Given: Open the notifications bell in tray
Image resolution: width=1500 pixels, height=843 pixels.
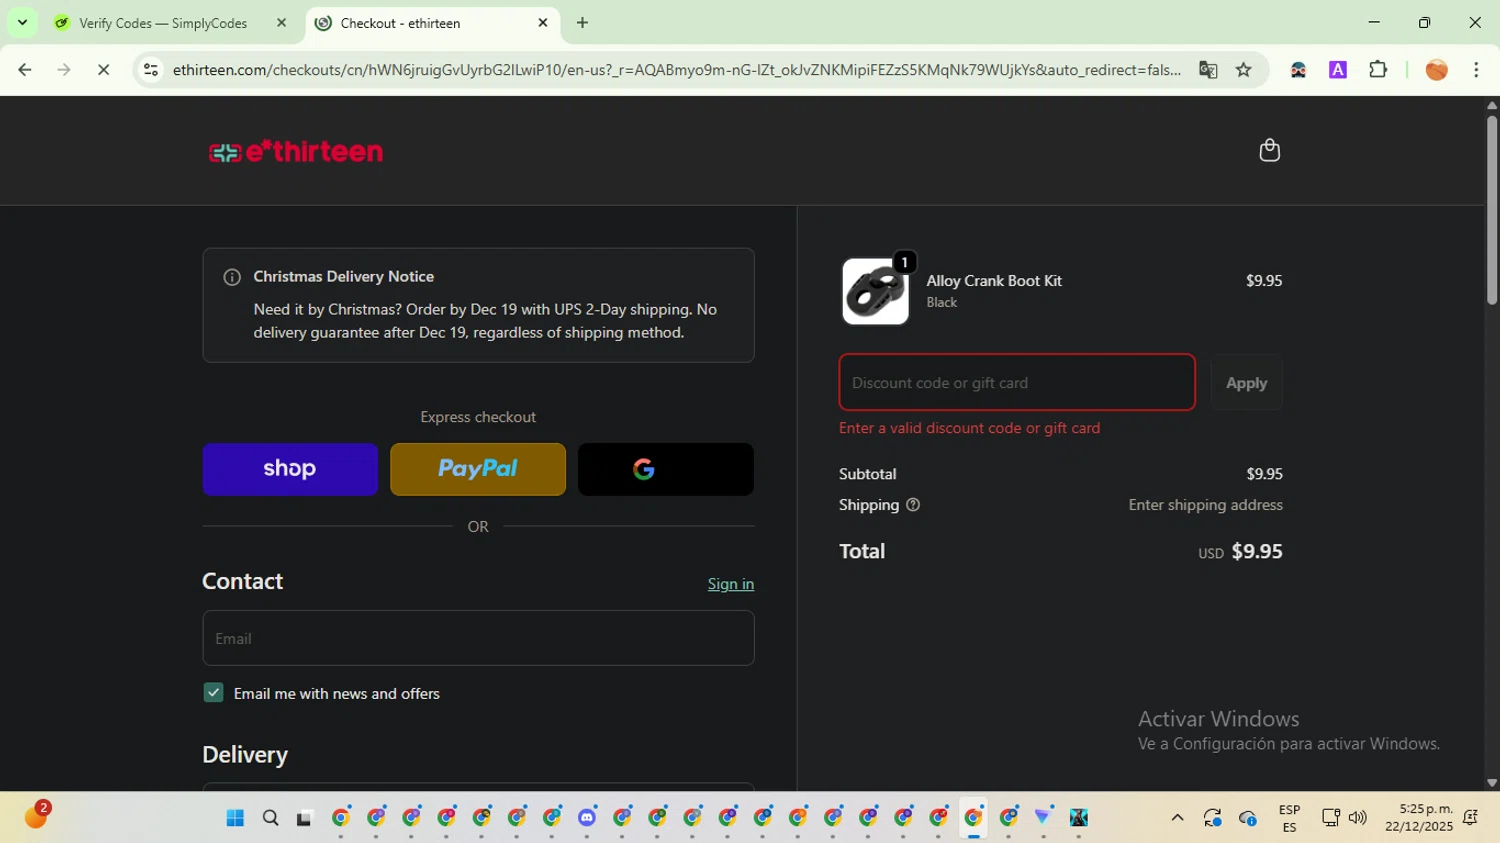Looking at the screenshot, I should [x=1470, y=818].
